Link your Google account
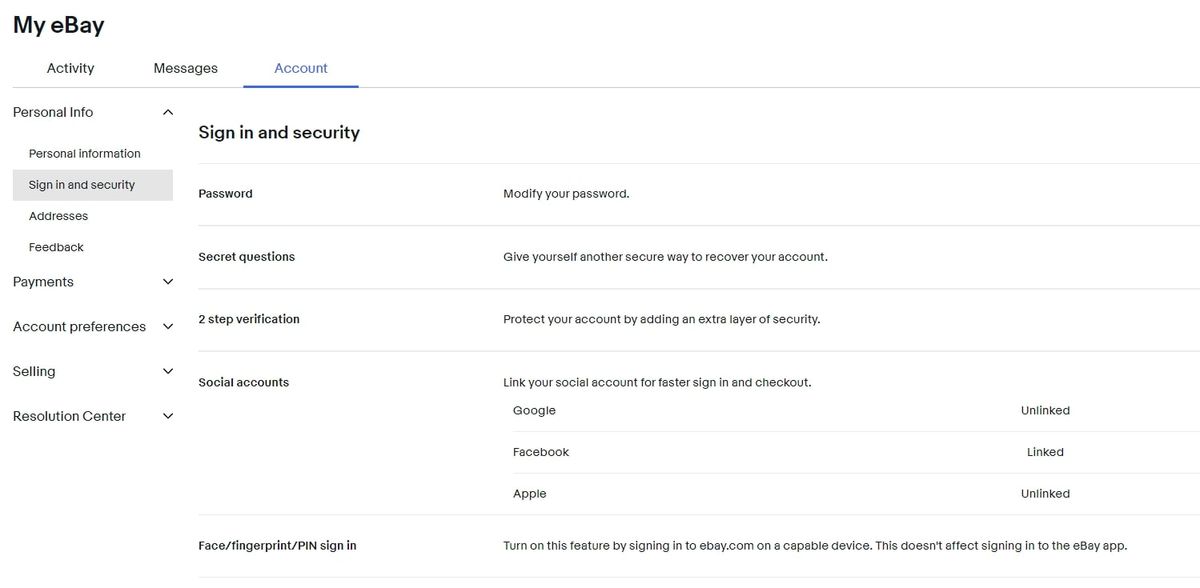This screenshot has width=1200, height=588. click(x=1045, y=410)
